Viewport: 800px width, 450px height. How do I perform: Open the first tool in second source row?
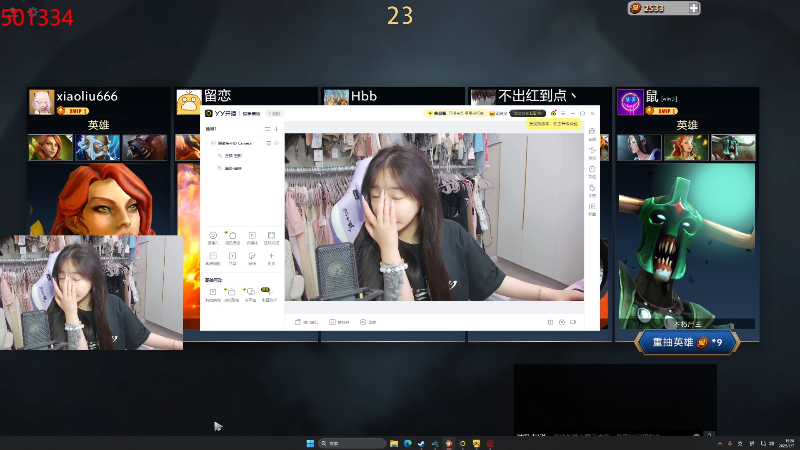[x=213, y=258]
